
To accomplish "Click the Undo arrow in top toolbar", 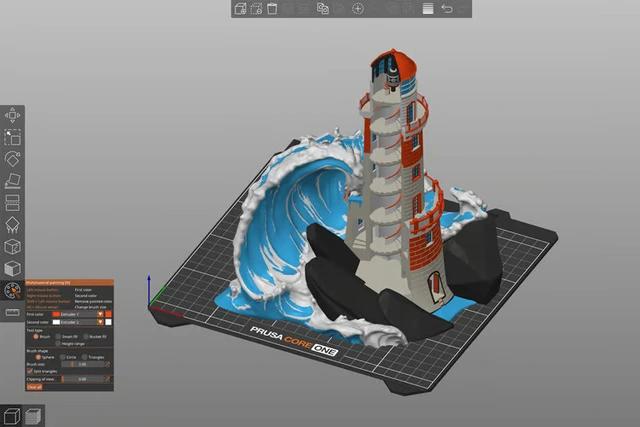I will (x=446, y=9).
